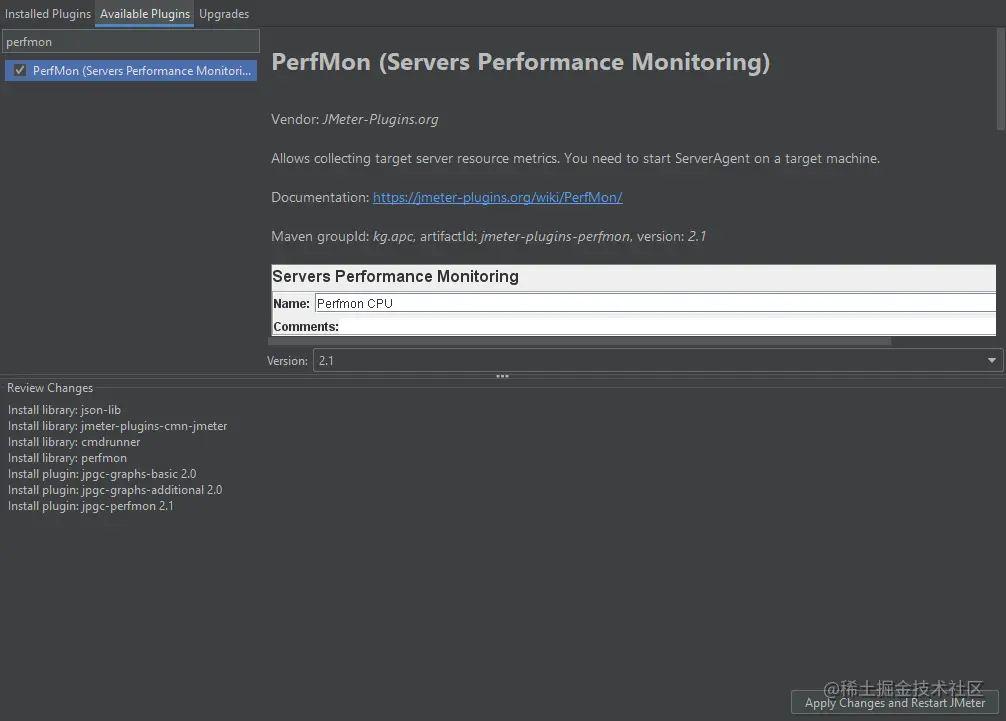The image size is (1006, 721).
Task: Click the Version dropdown arrow
Action: (x=991, y=360)
